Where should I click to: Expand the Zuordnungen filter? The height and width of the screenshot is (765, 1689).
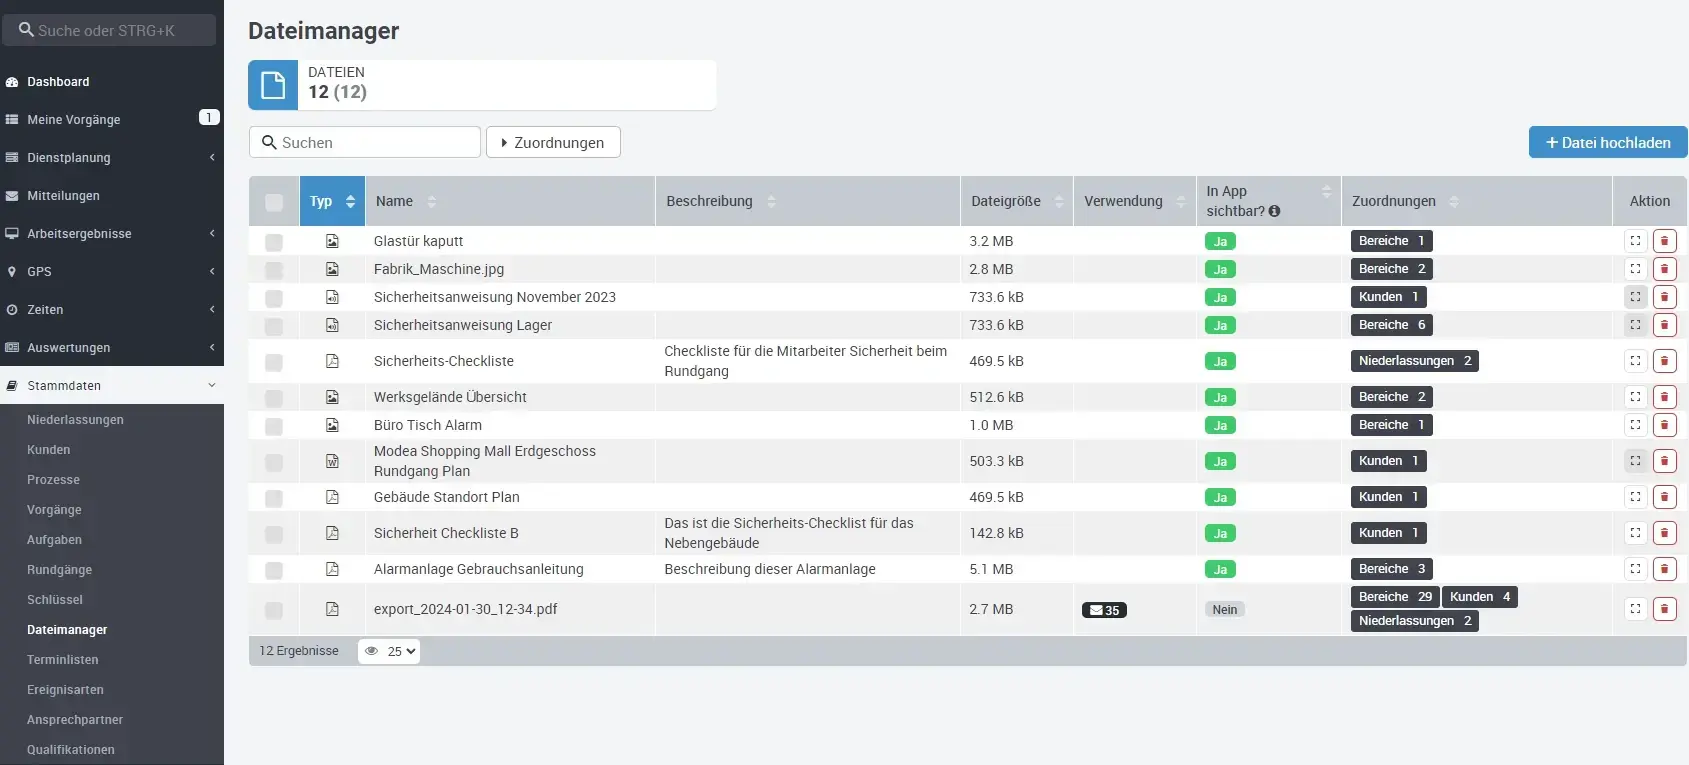[x=553, y=142]
